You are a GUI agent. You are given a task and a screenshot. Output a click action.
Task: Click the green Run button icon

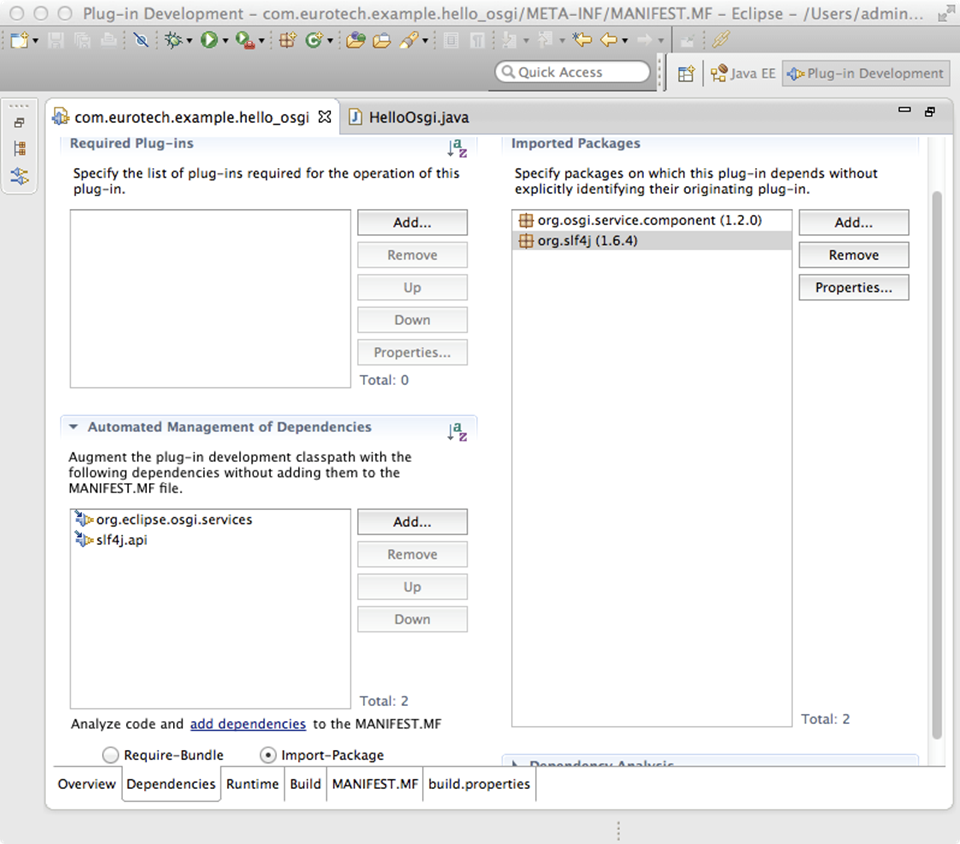(209, 40)
